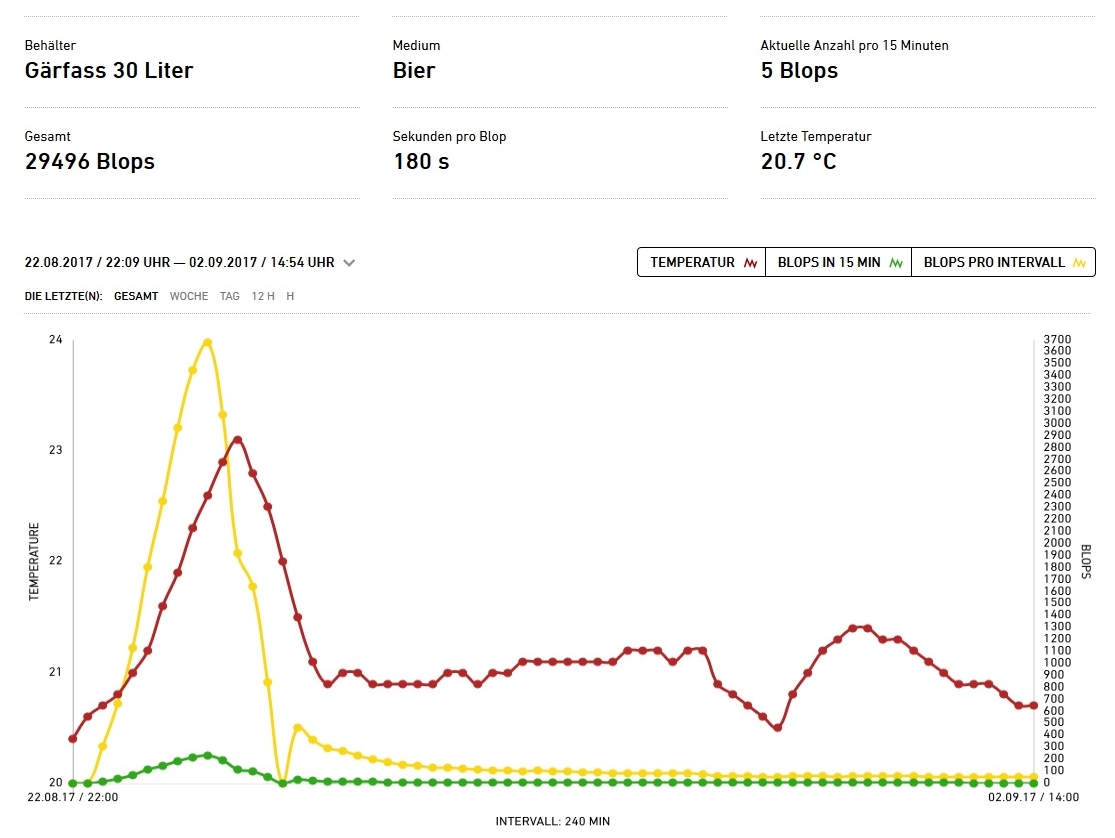Viewport: 1115px width, 838px height.
Task: Select the single H time range
Action: (291, 296)
